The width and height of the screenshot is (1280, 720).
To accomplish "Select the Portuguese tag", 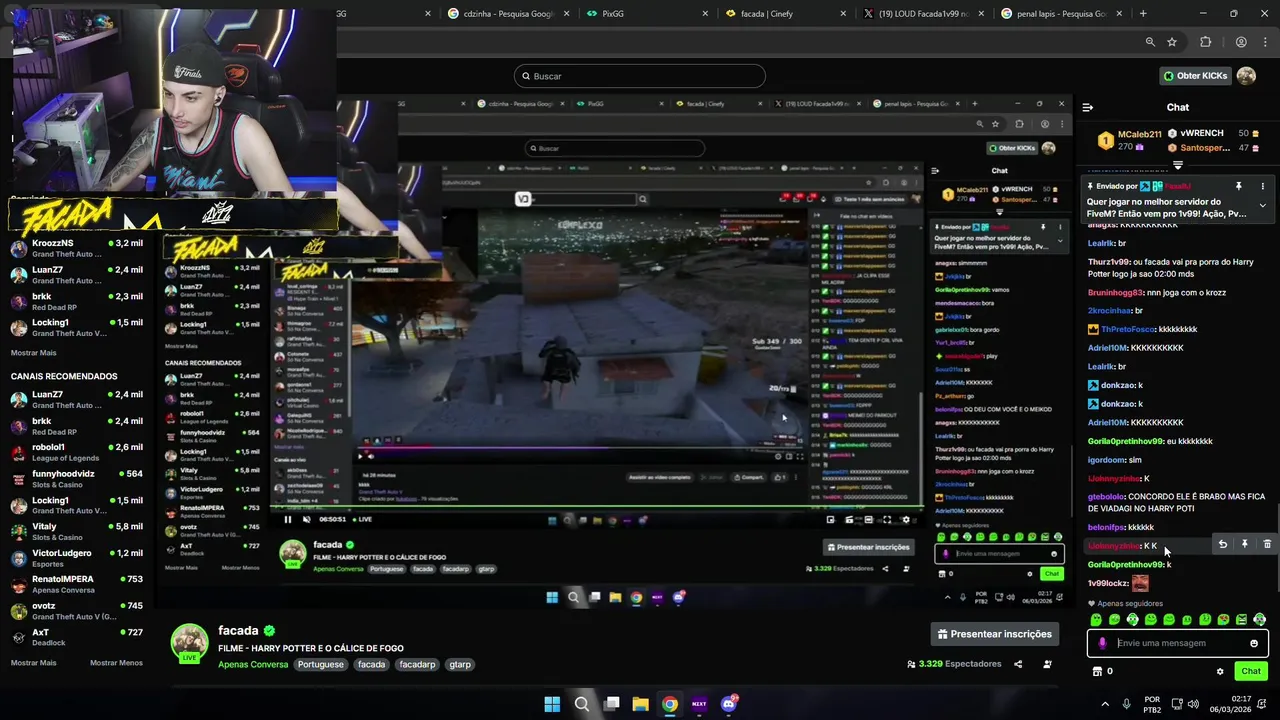I will point(321,664).
